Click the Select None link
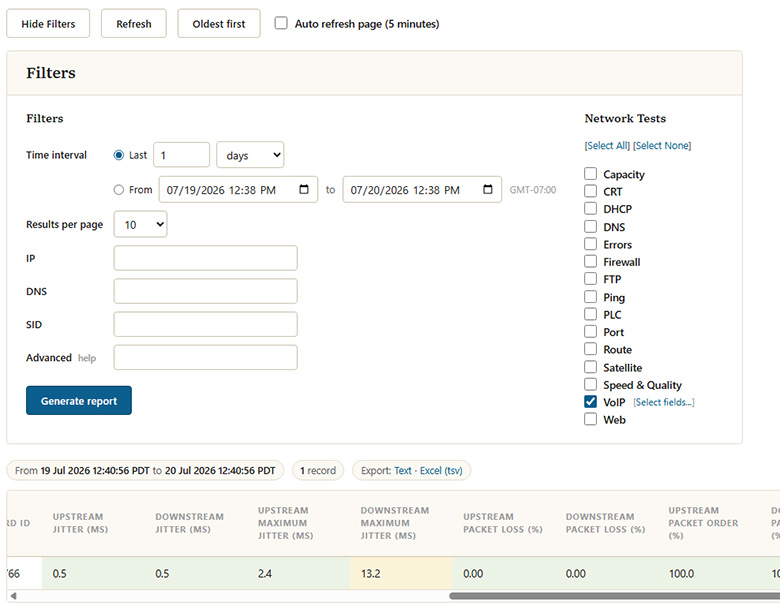The image size is (780, 609). 662,145
